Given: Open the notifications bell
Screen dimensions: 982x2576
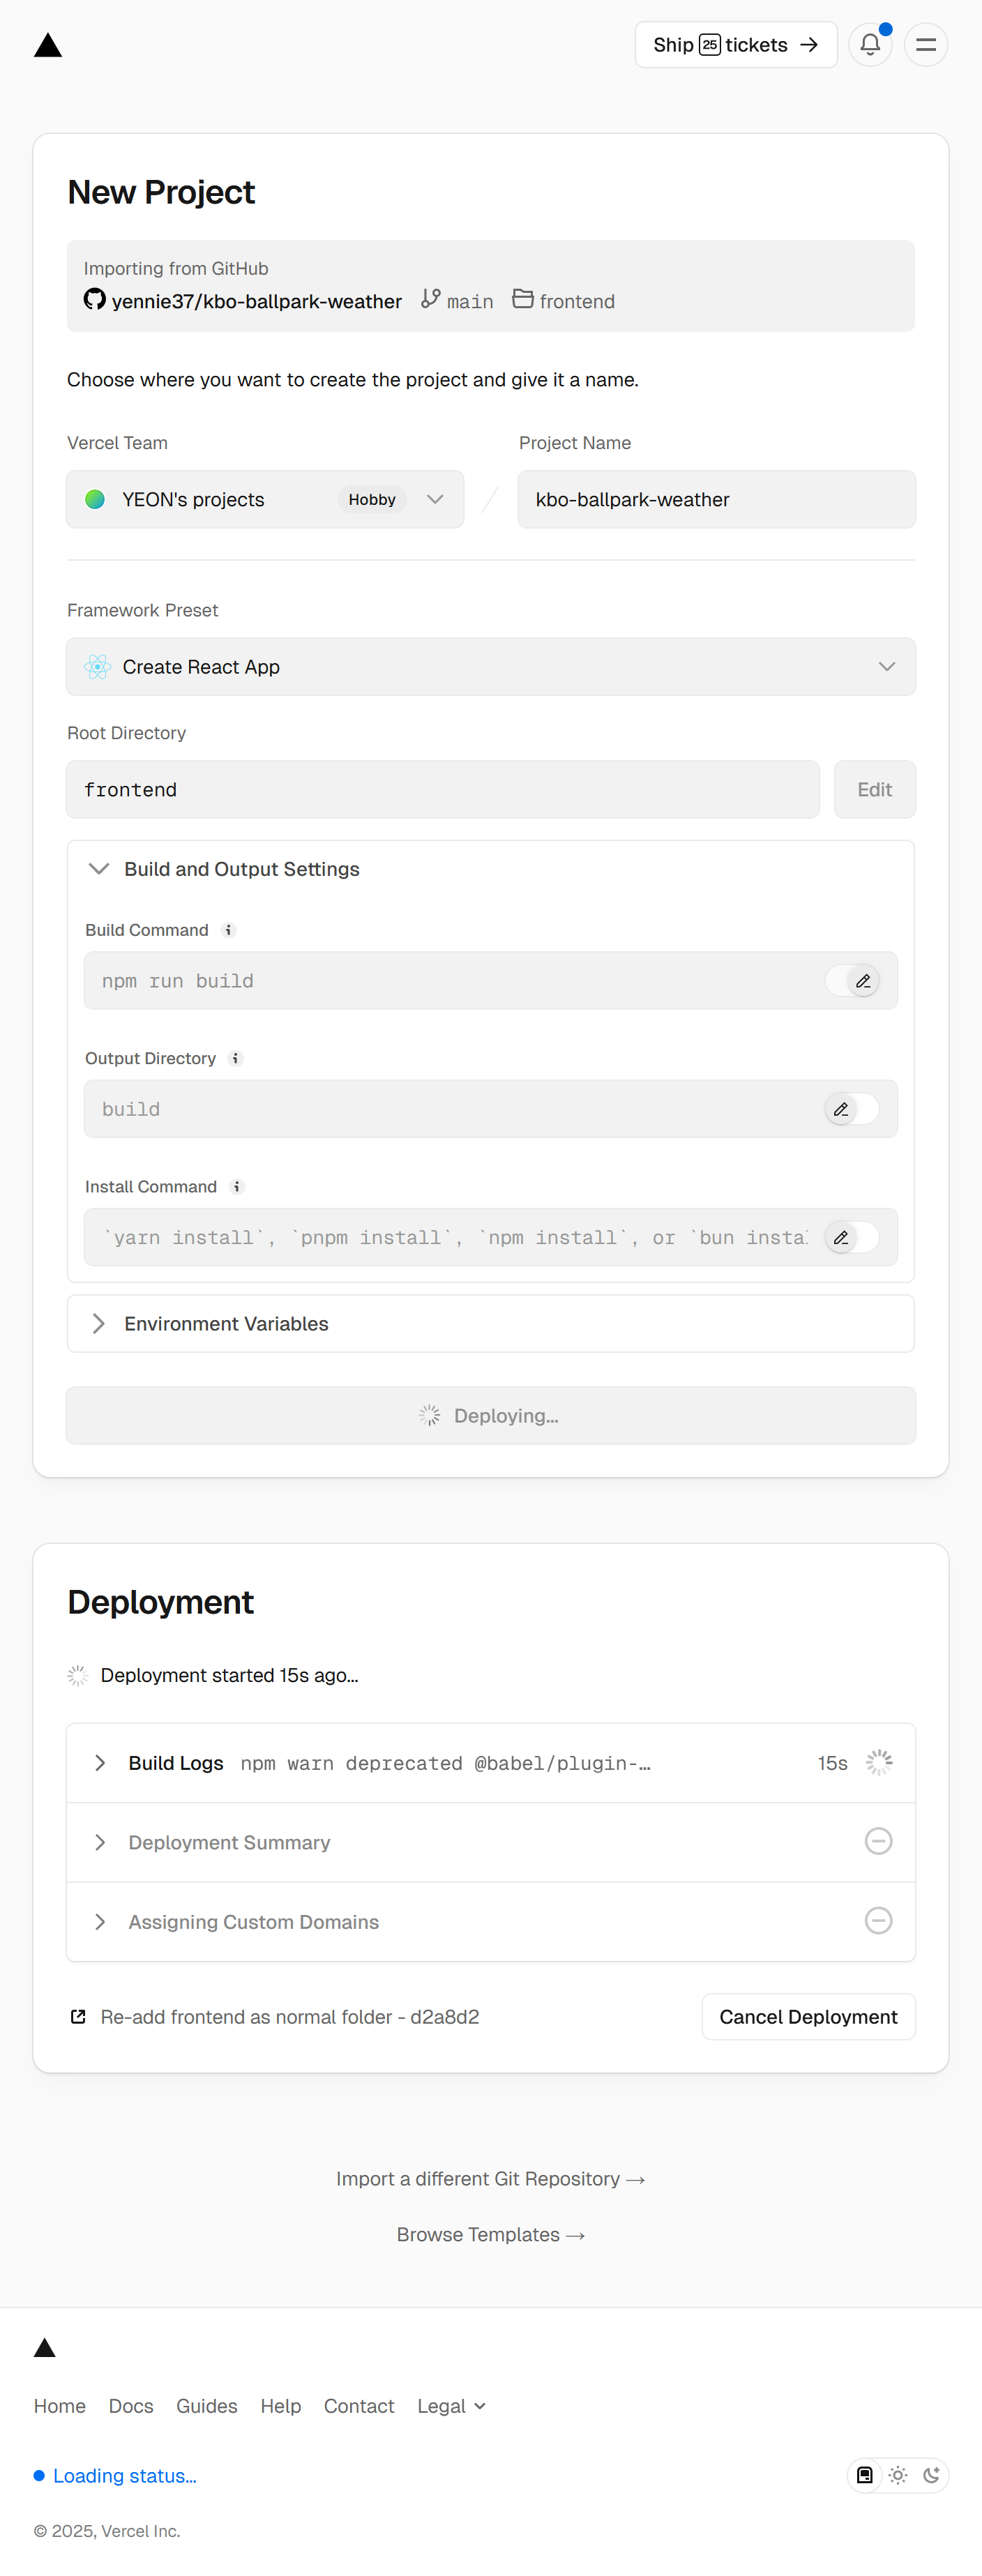Looking at the screenshot, I should [x=870, y=44].
